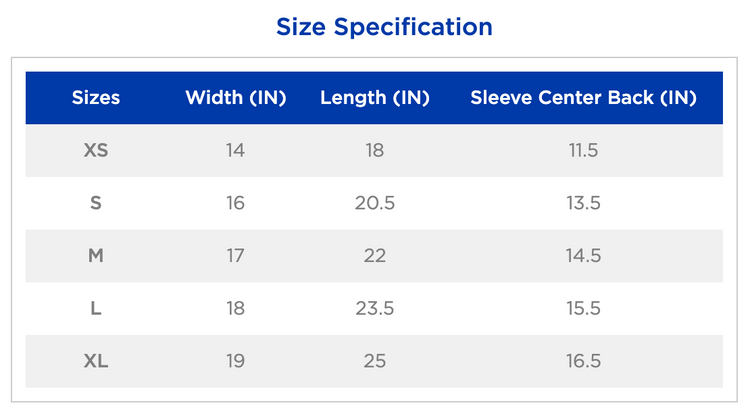The width and height of the screenshot is (750, 416).
Task: Select the Width (IN) column header
Action: tap(236, 98)
